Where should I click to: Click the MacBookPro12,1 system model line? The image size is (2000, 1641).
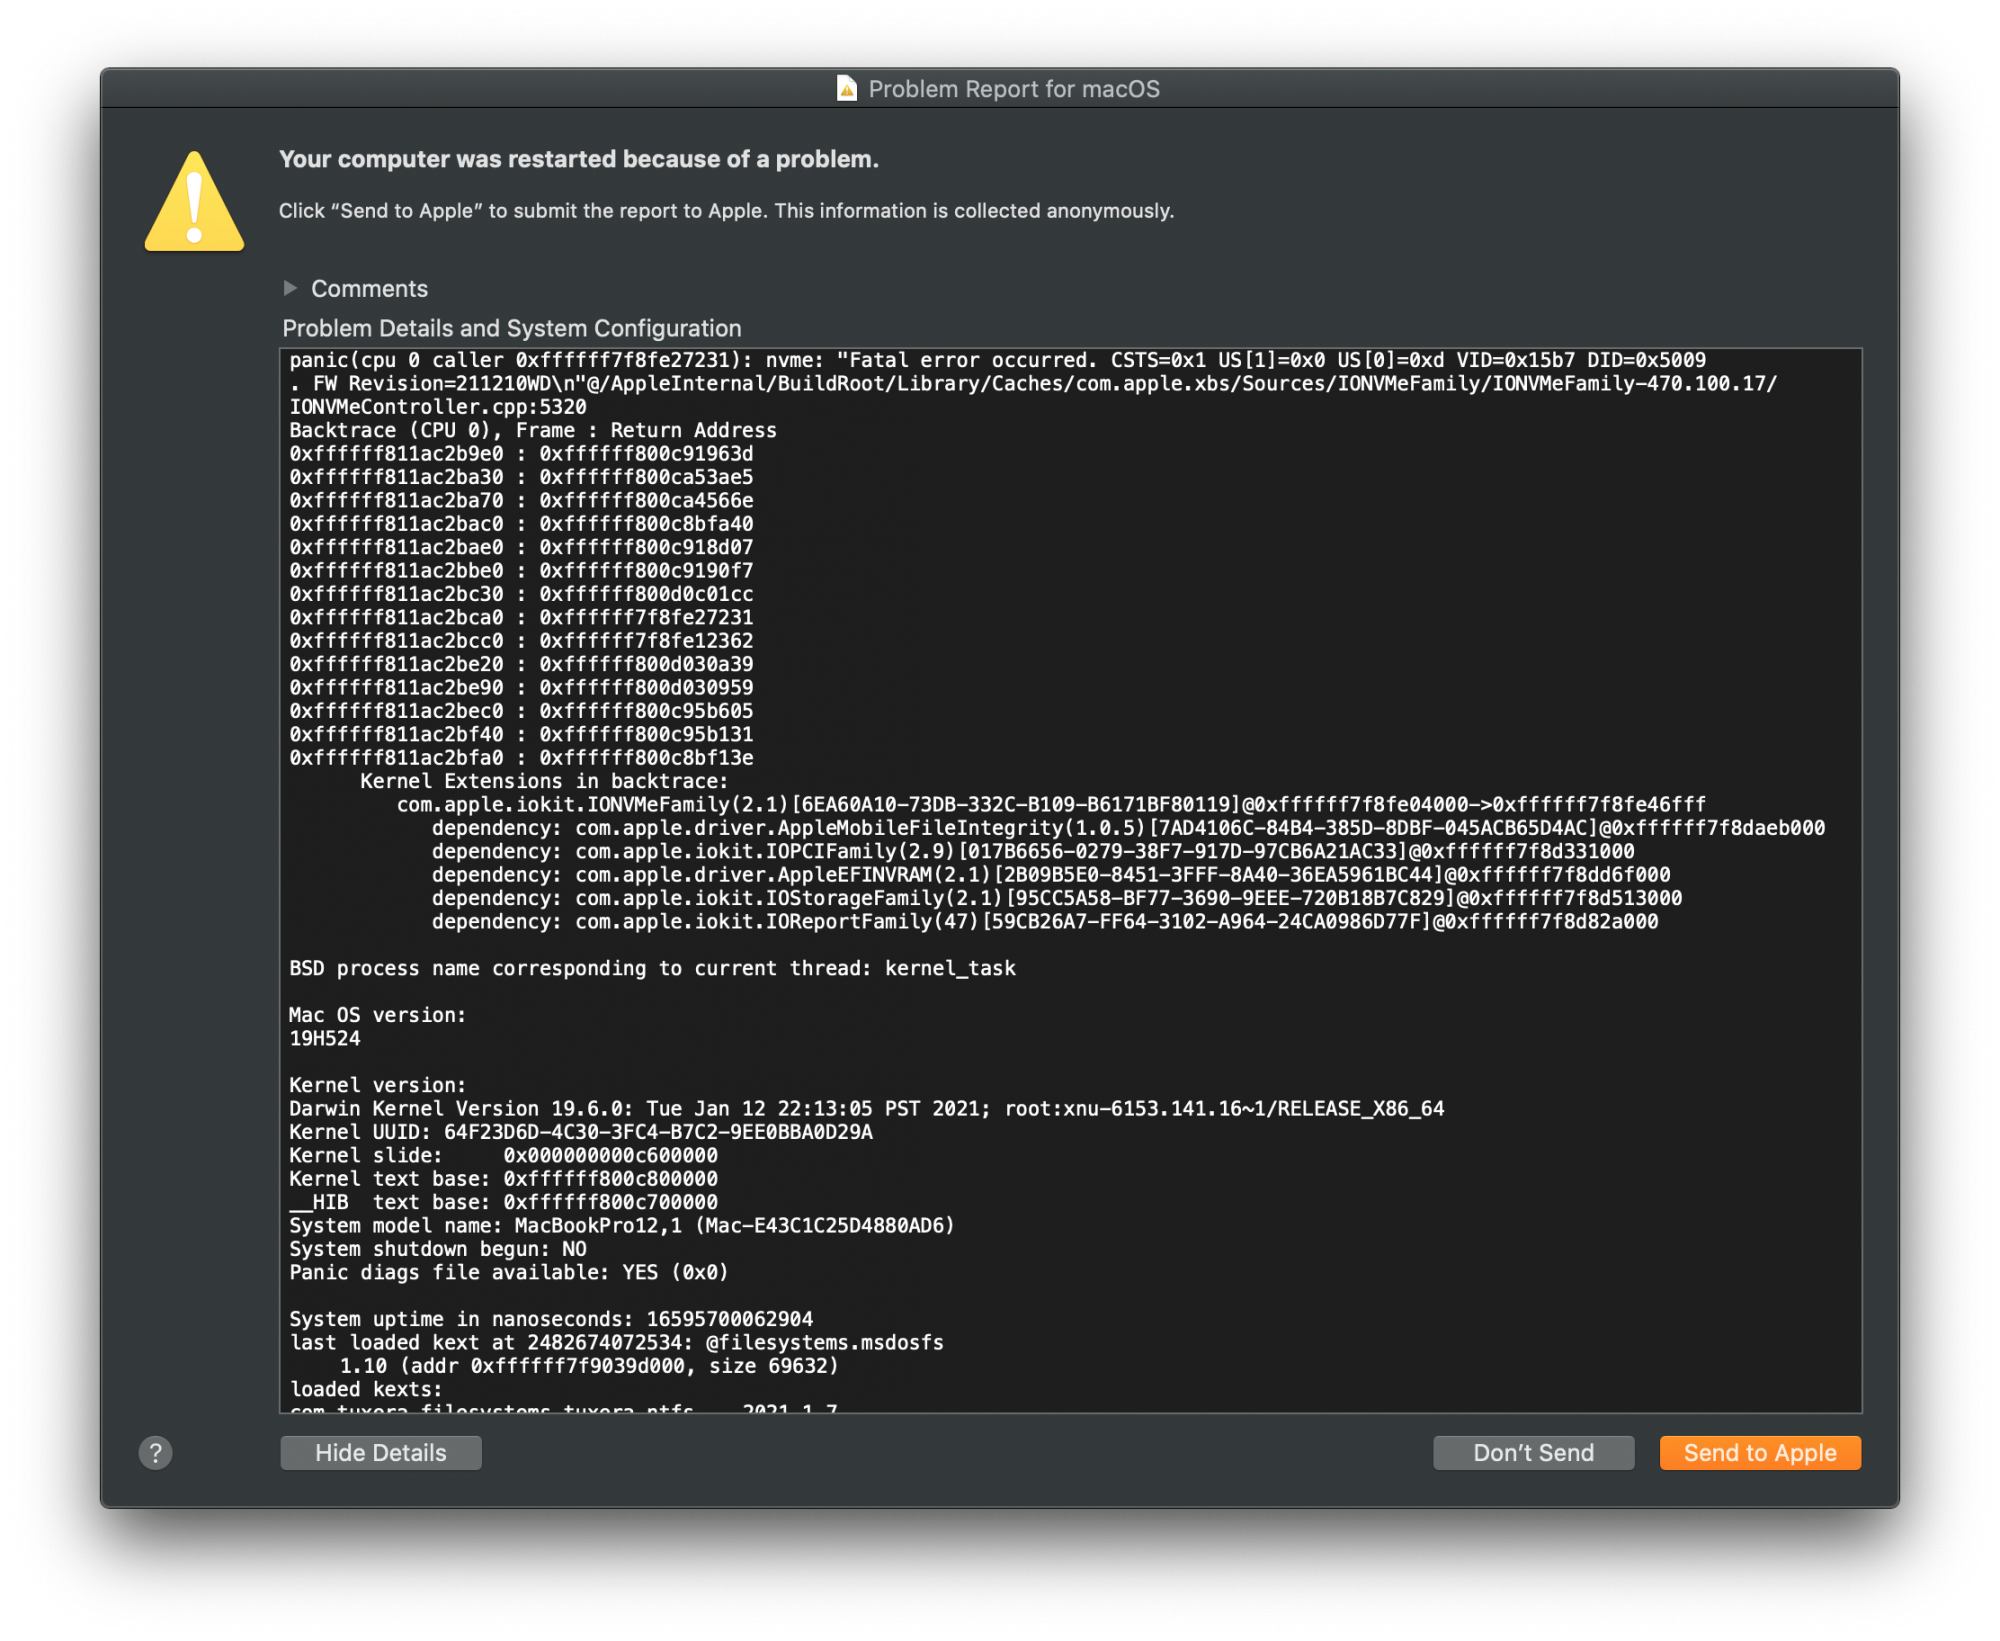pos(621,1225)
